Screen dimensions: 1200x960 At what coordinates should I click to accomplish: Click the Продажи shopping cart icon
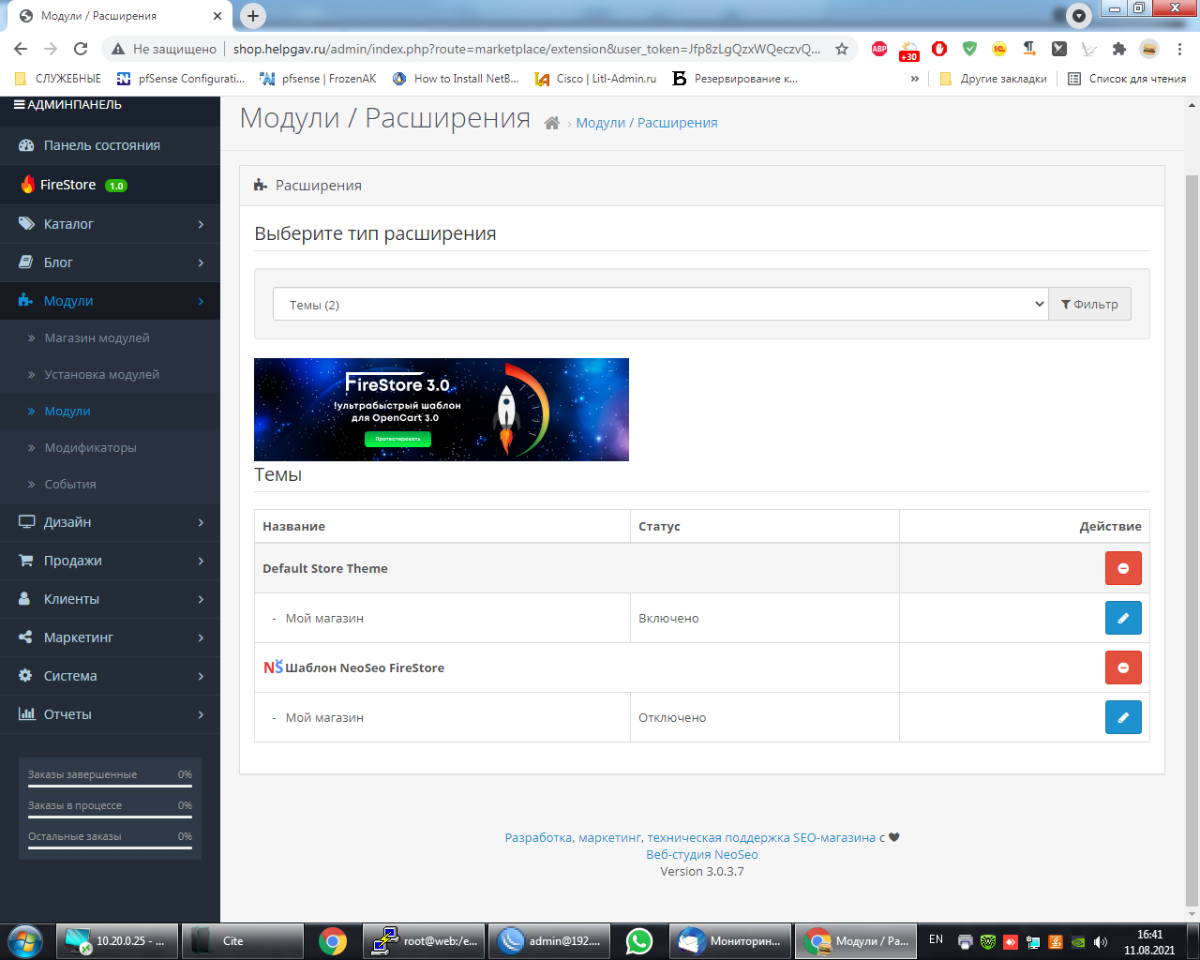click(27, 560)
